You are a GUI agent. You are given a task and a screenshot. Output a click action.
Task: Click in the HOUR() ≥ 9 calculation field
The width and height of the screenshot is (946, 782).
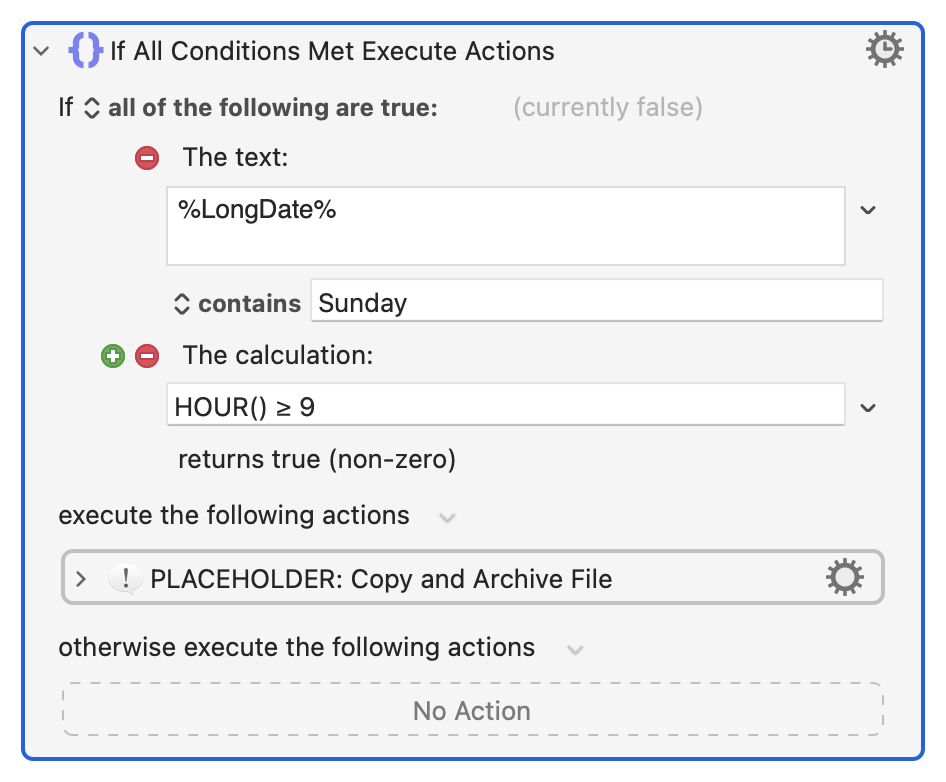point(506,405)
